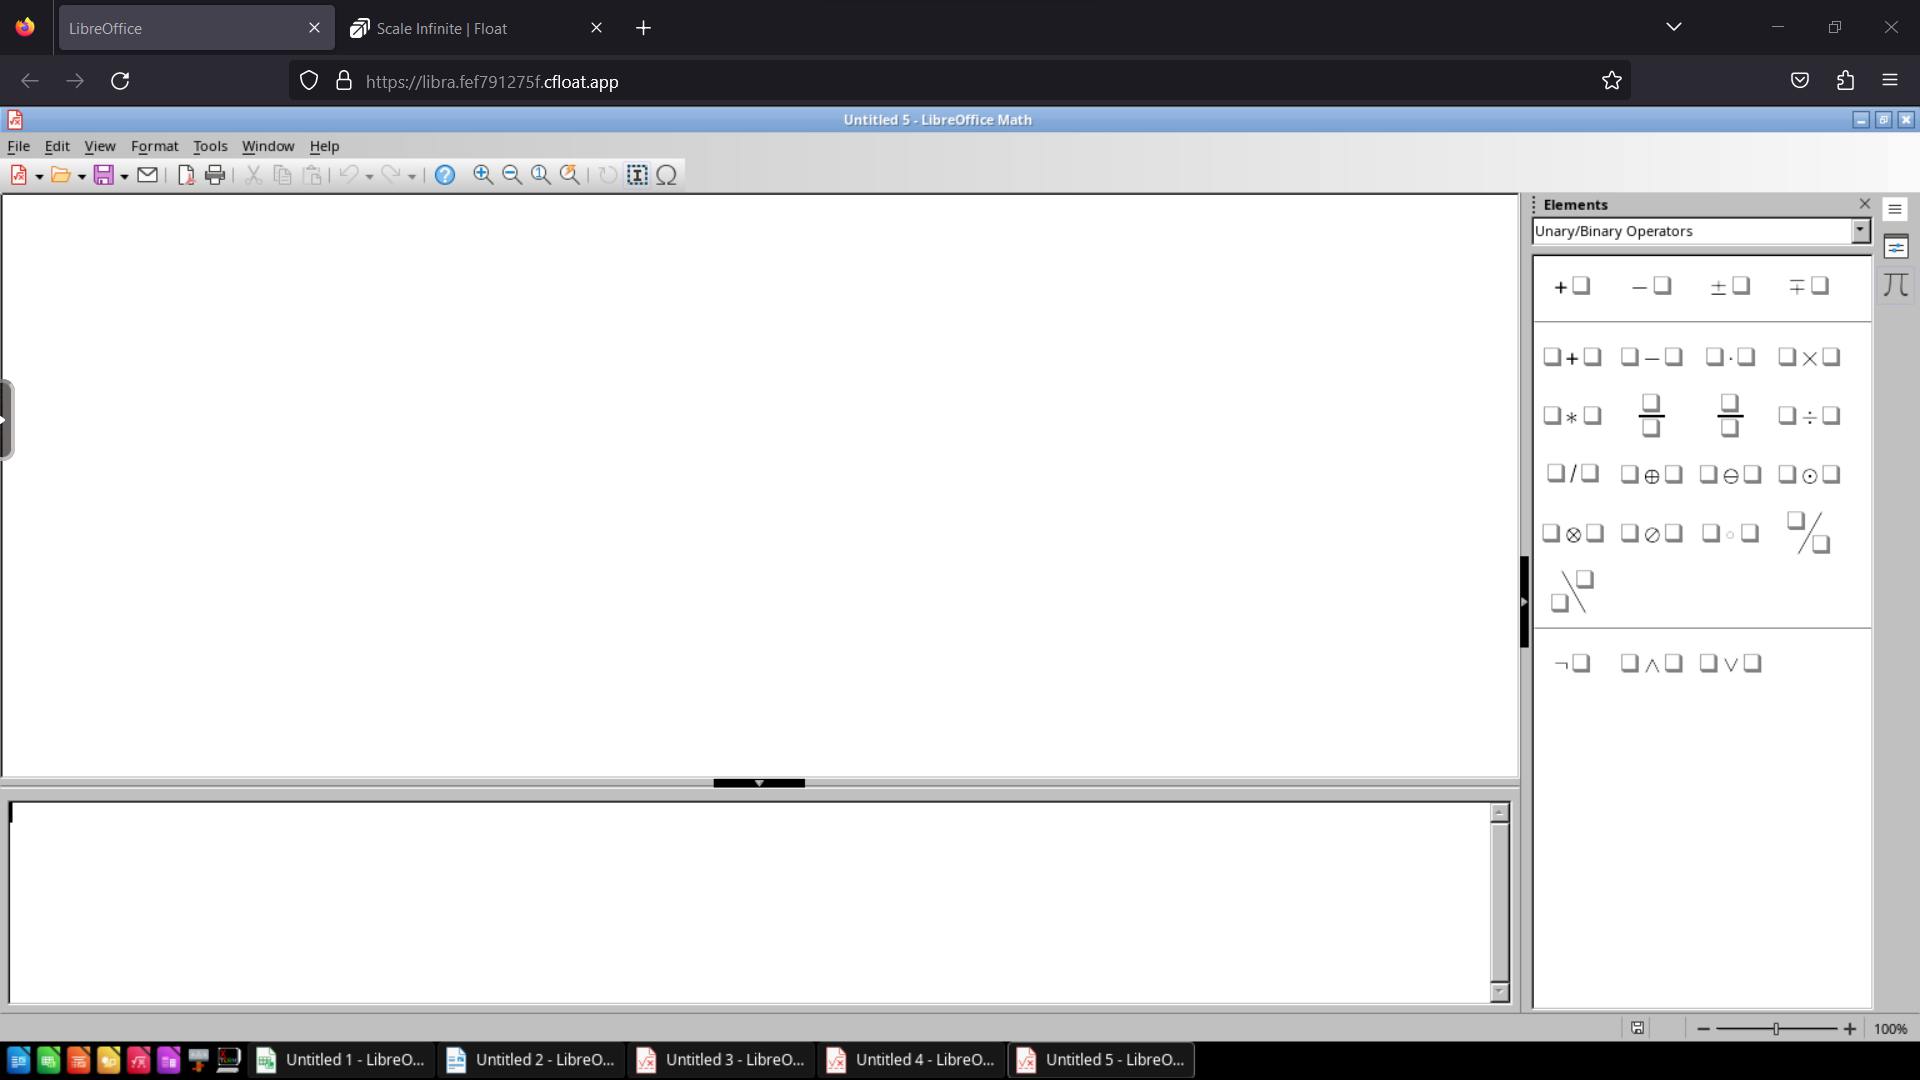Zoom out of the formula
This screenshot has width=1920, height=1080.
(512, 175)
